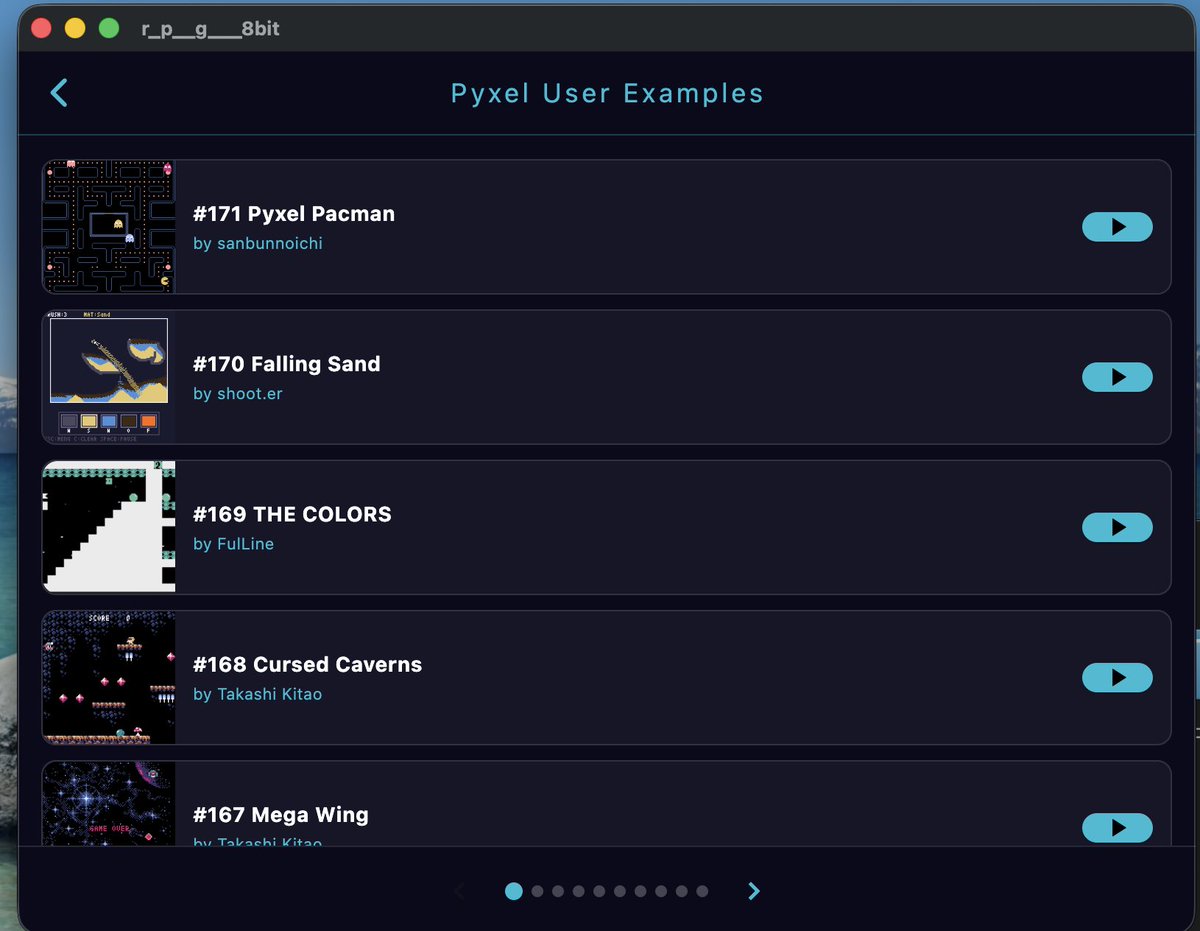The height and width of the screenshot is (931, 1200).
Task: Play the #167 Mega Wing example
Action: [x=1117, y=828]
